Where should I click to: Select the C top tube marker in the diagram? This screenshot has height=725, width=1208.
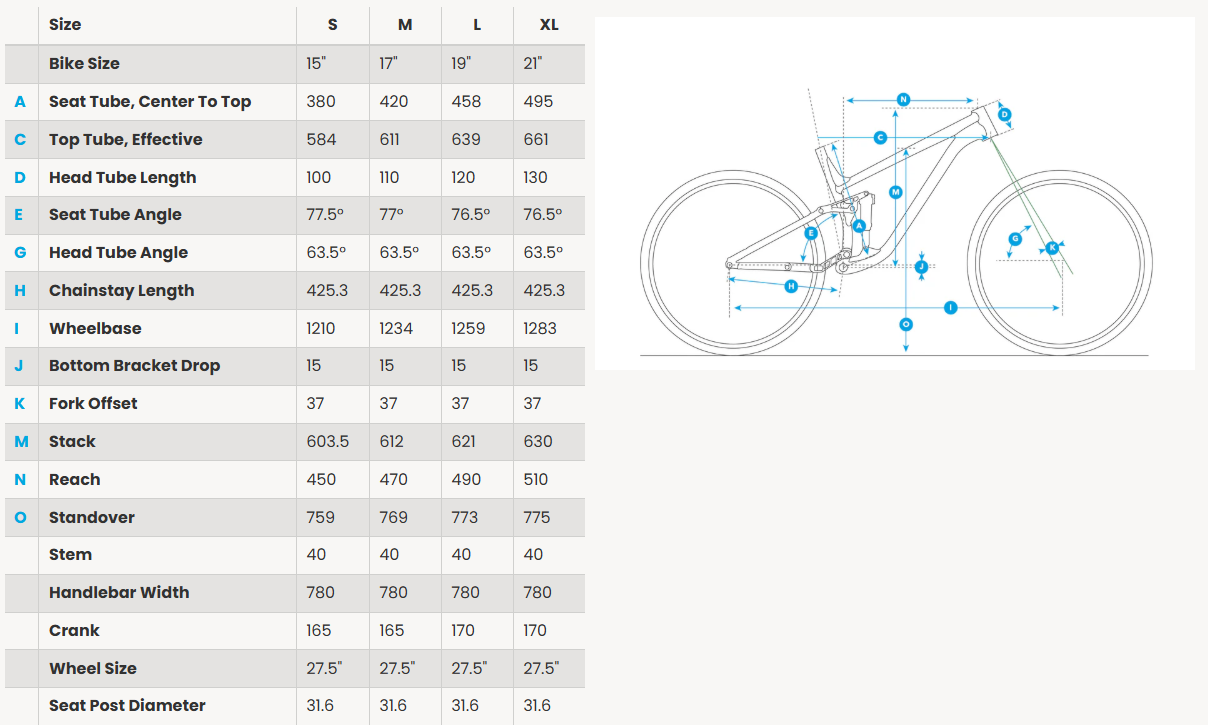[880, 137]
